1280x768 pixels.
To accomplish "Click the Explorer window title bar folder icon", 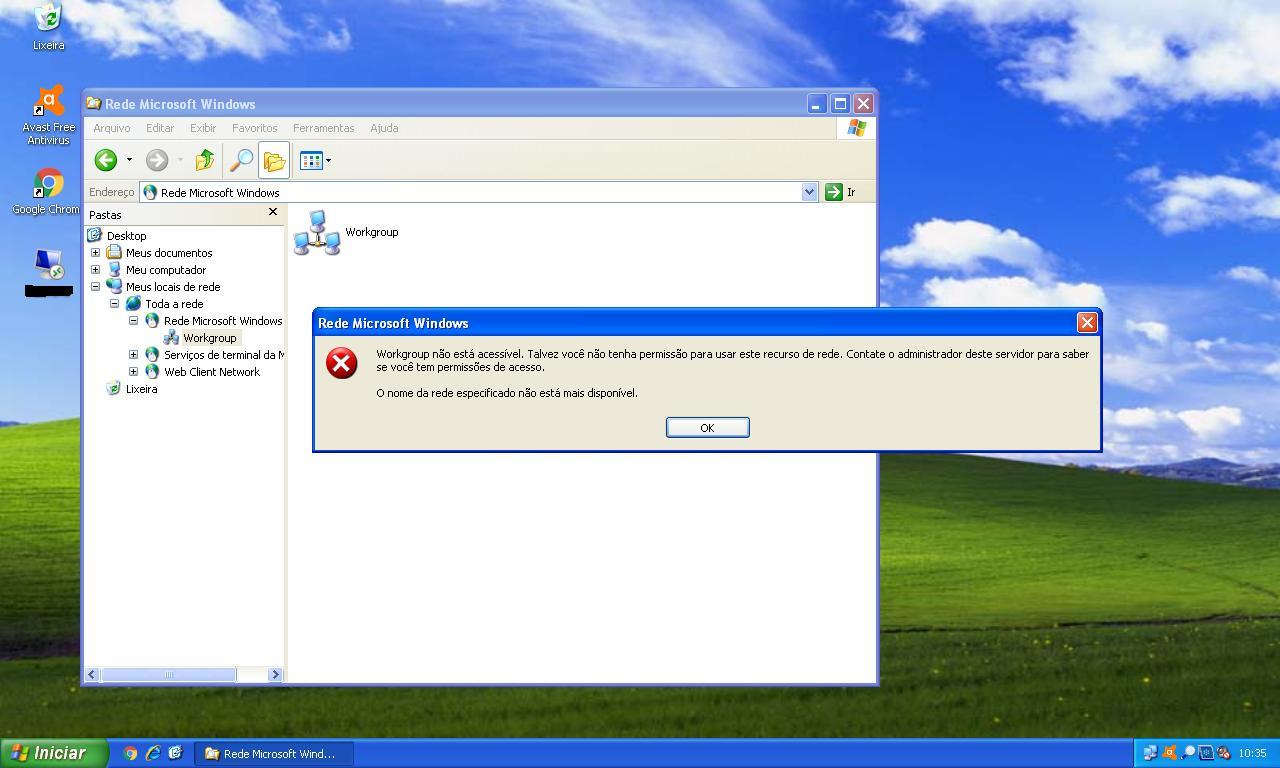I will coord(94,103).
